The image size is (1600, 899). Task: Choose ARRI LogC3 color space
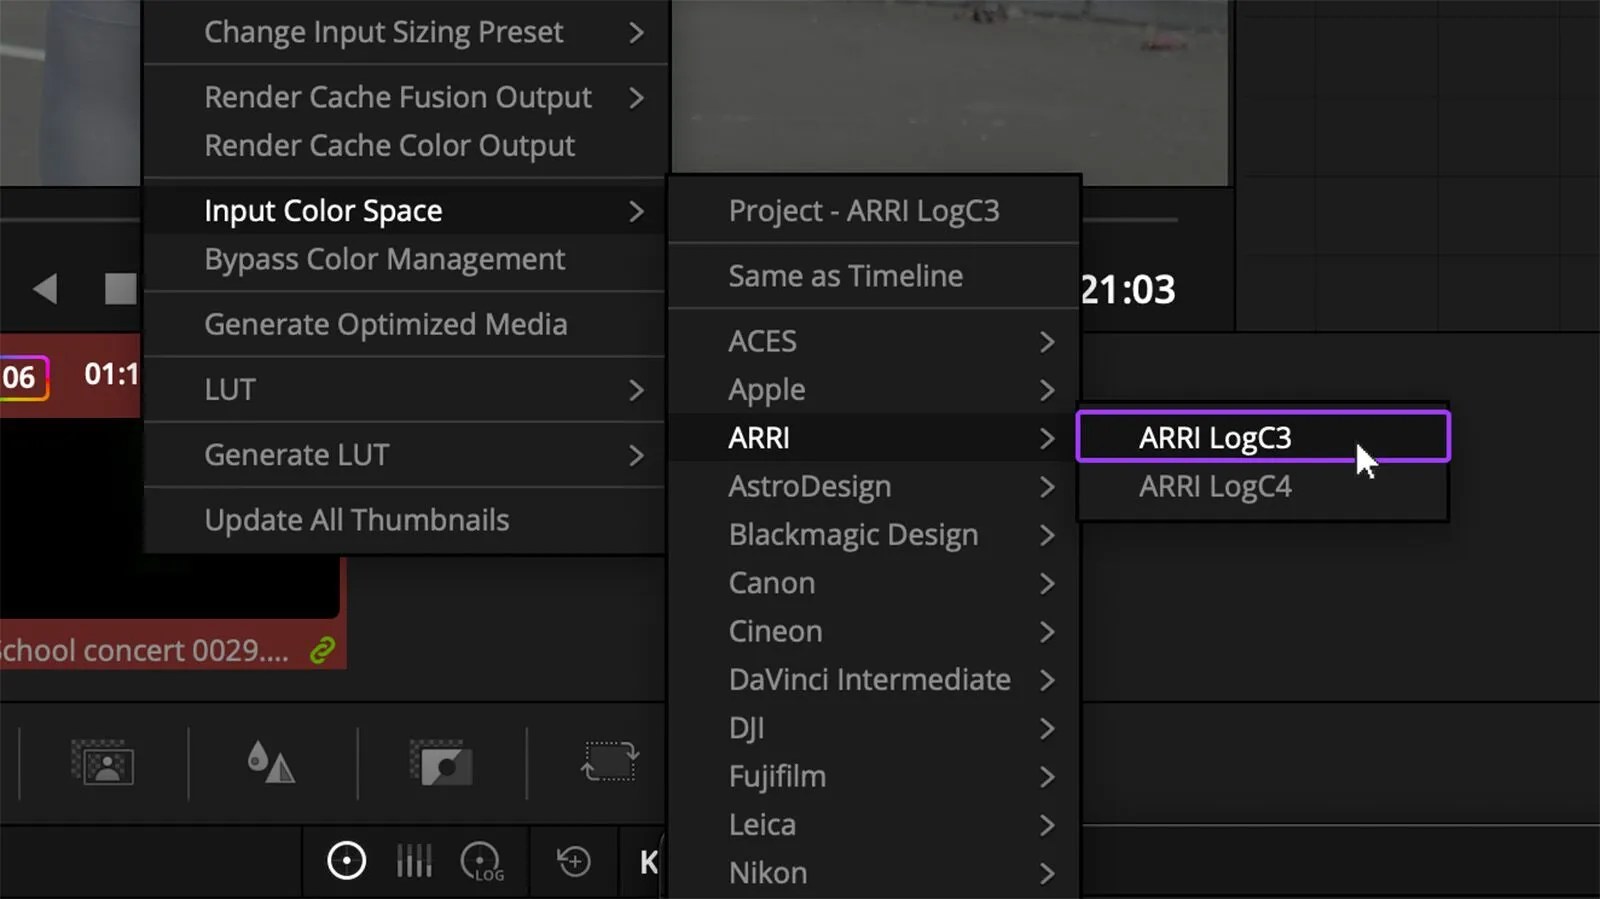[1263, 437]
